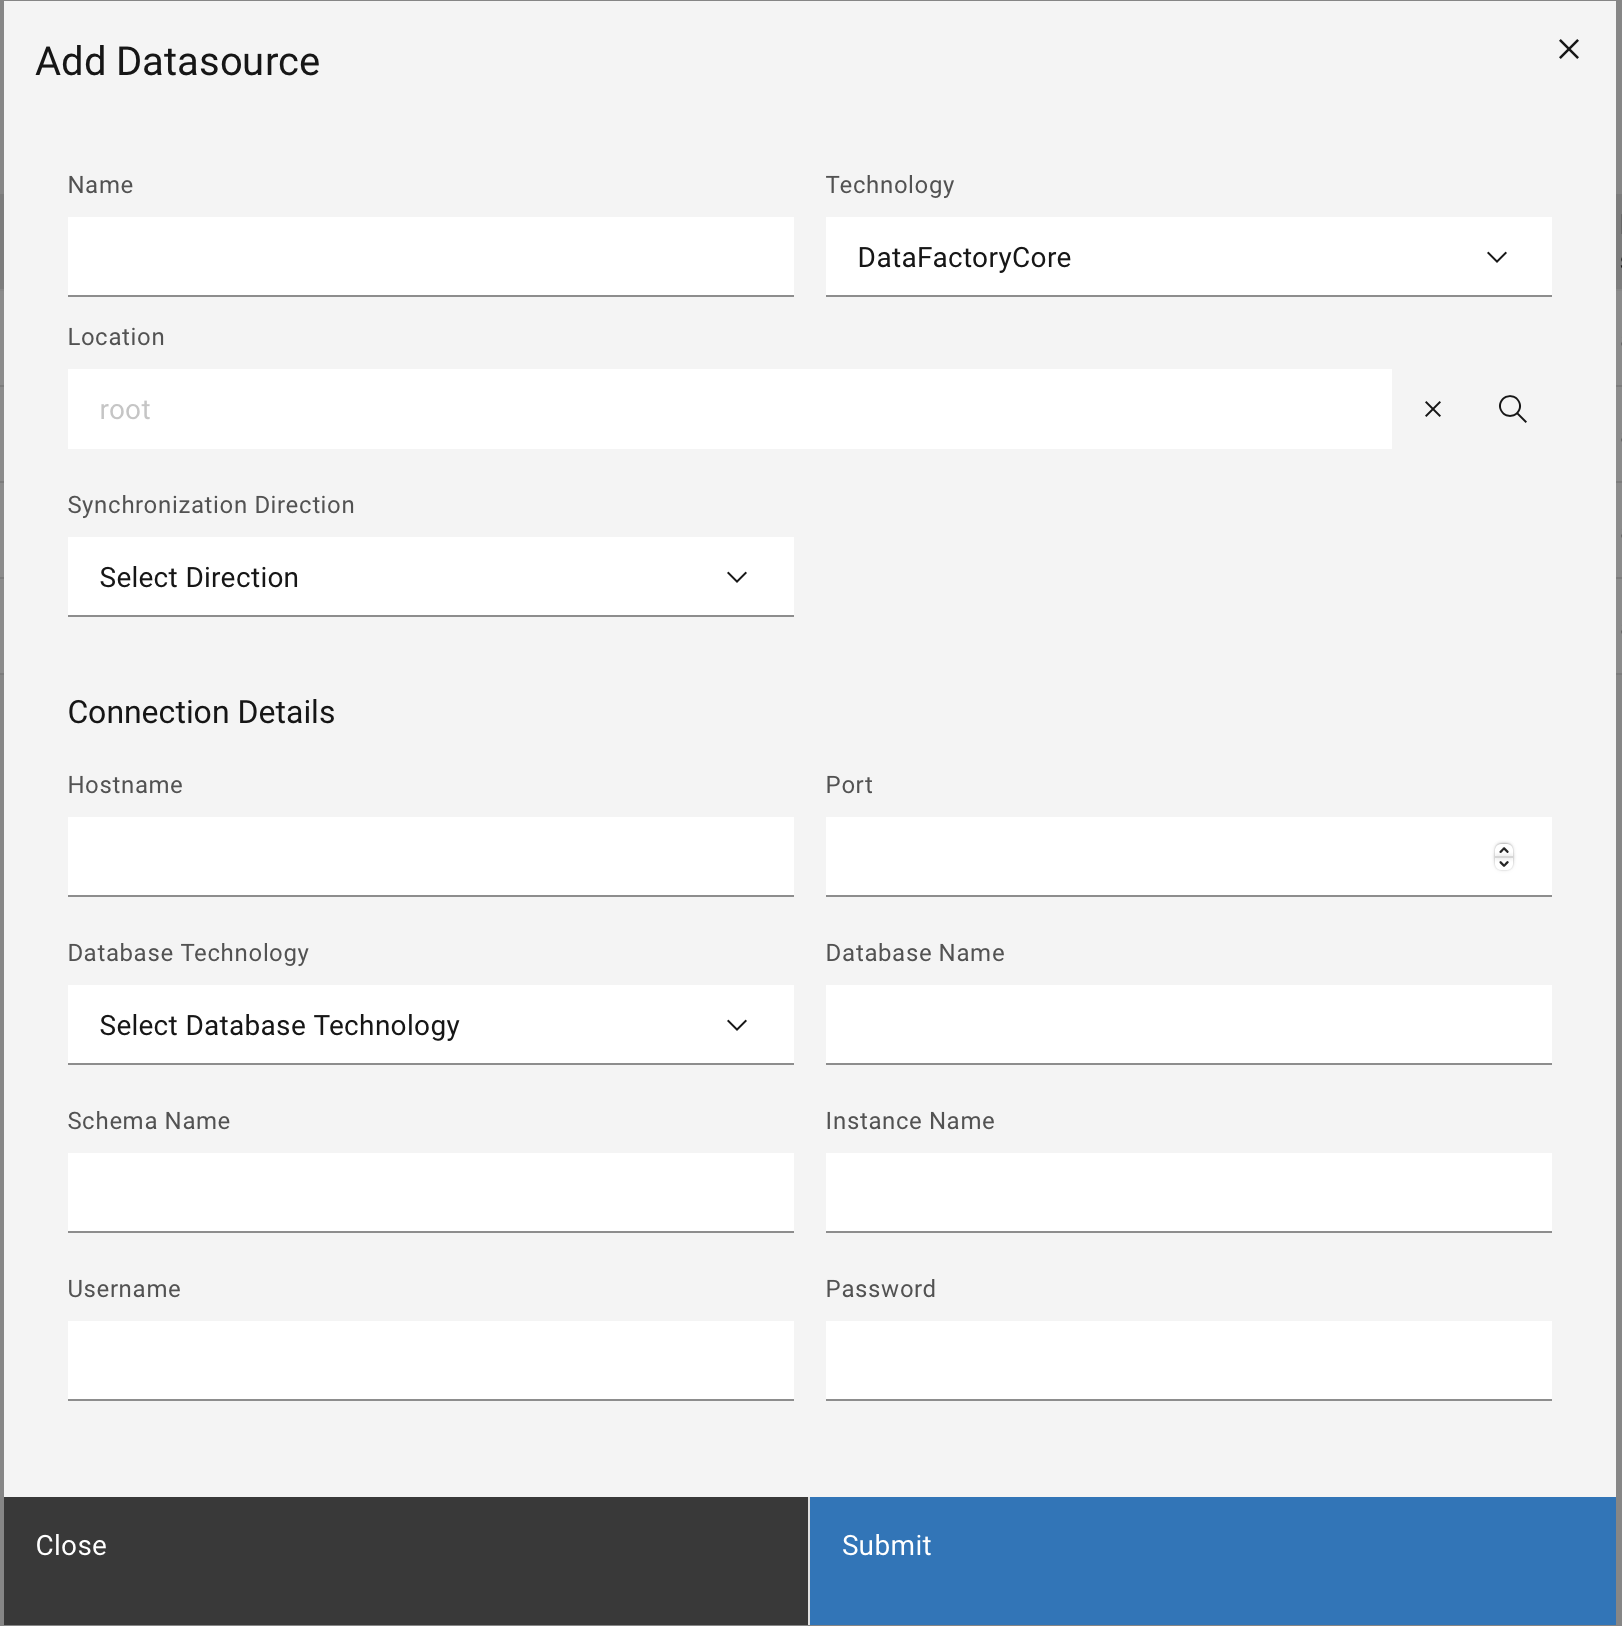The height and width of the screenshot is (1626, 1622).
Task: Click the Name input field
Action: tap(430, 256)
